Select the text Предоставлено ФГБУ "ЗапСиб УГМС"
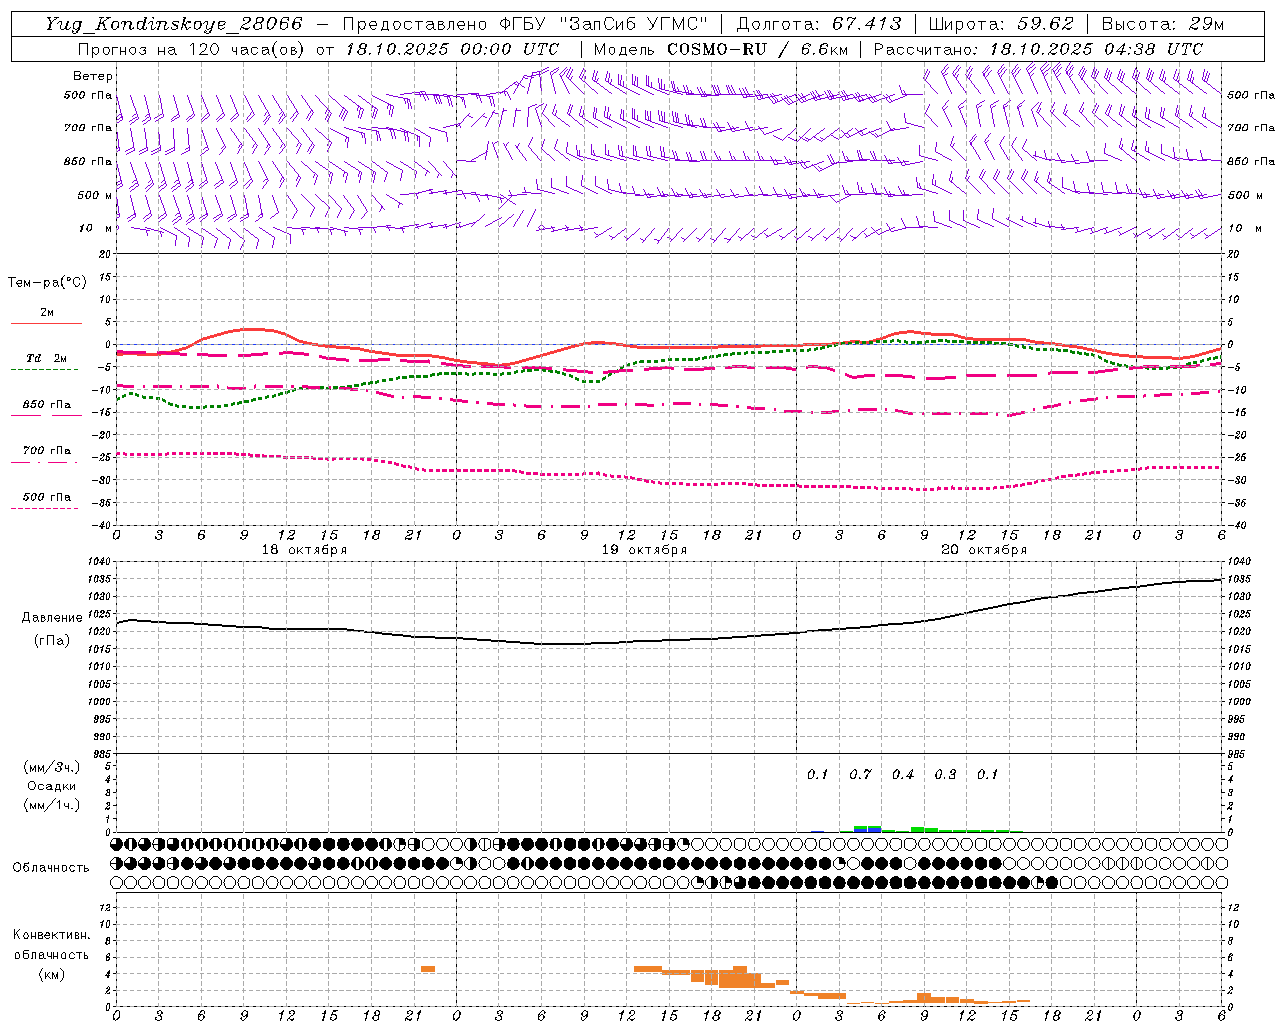The width and height of the screenshot is (1280, 1024). pyautogui.click(x=526, y=24)
